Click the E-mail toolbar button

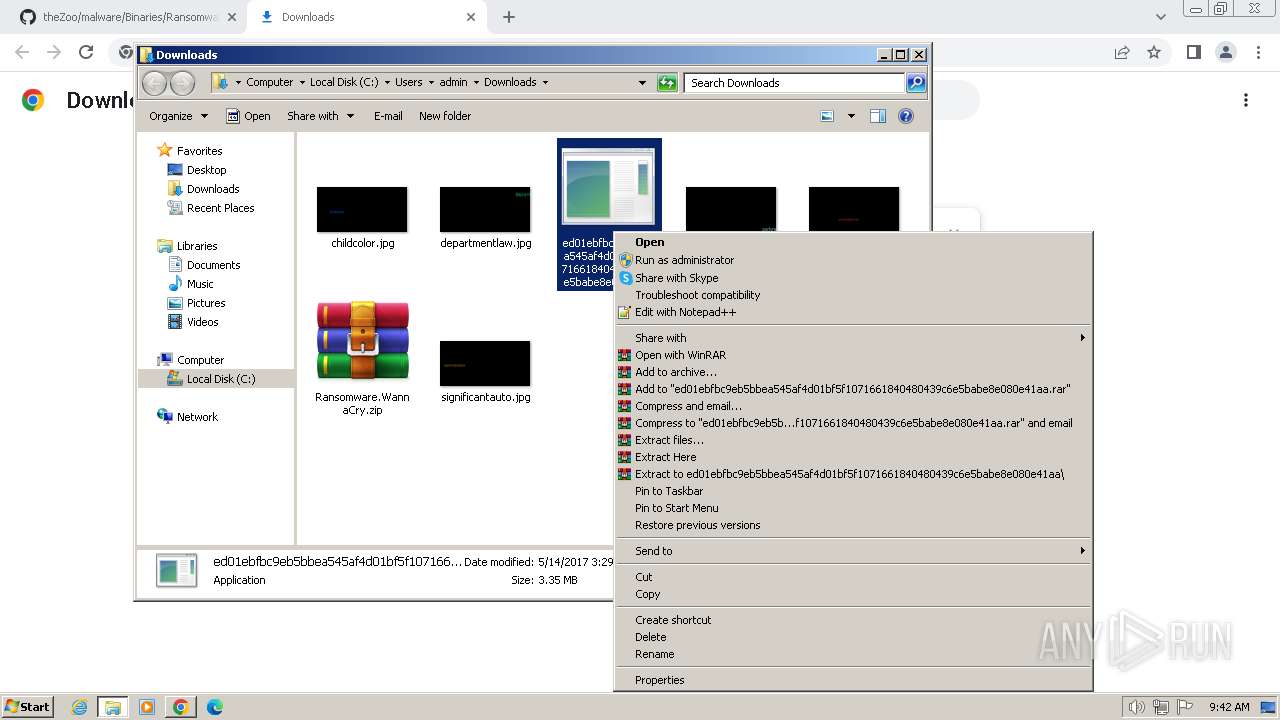coord(388,116)
